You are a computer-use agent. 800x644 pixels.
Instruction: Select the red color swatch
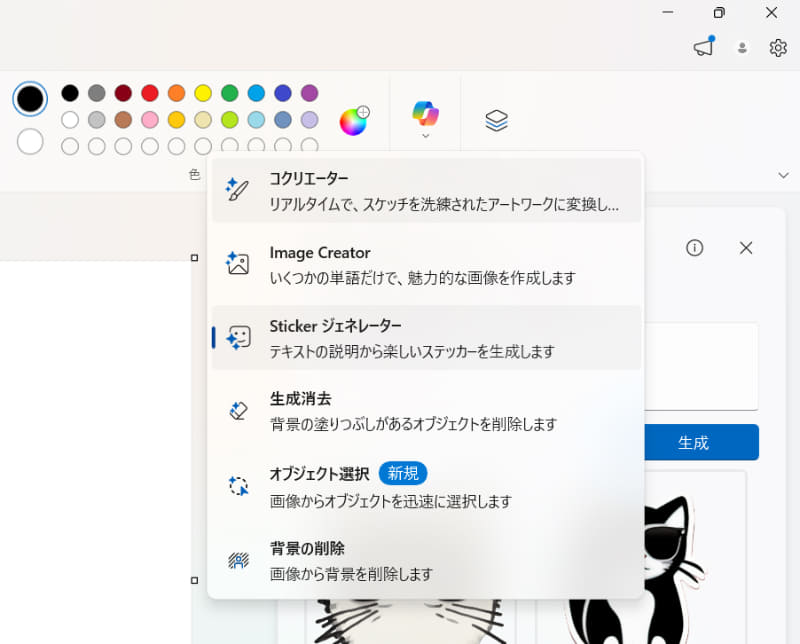coord(148,93)
